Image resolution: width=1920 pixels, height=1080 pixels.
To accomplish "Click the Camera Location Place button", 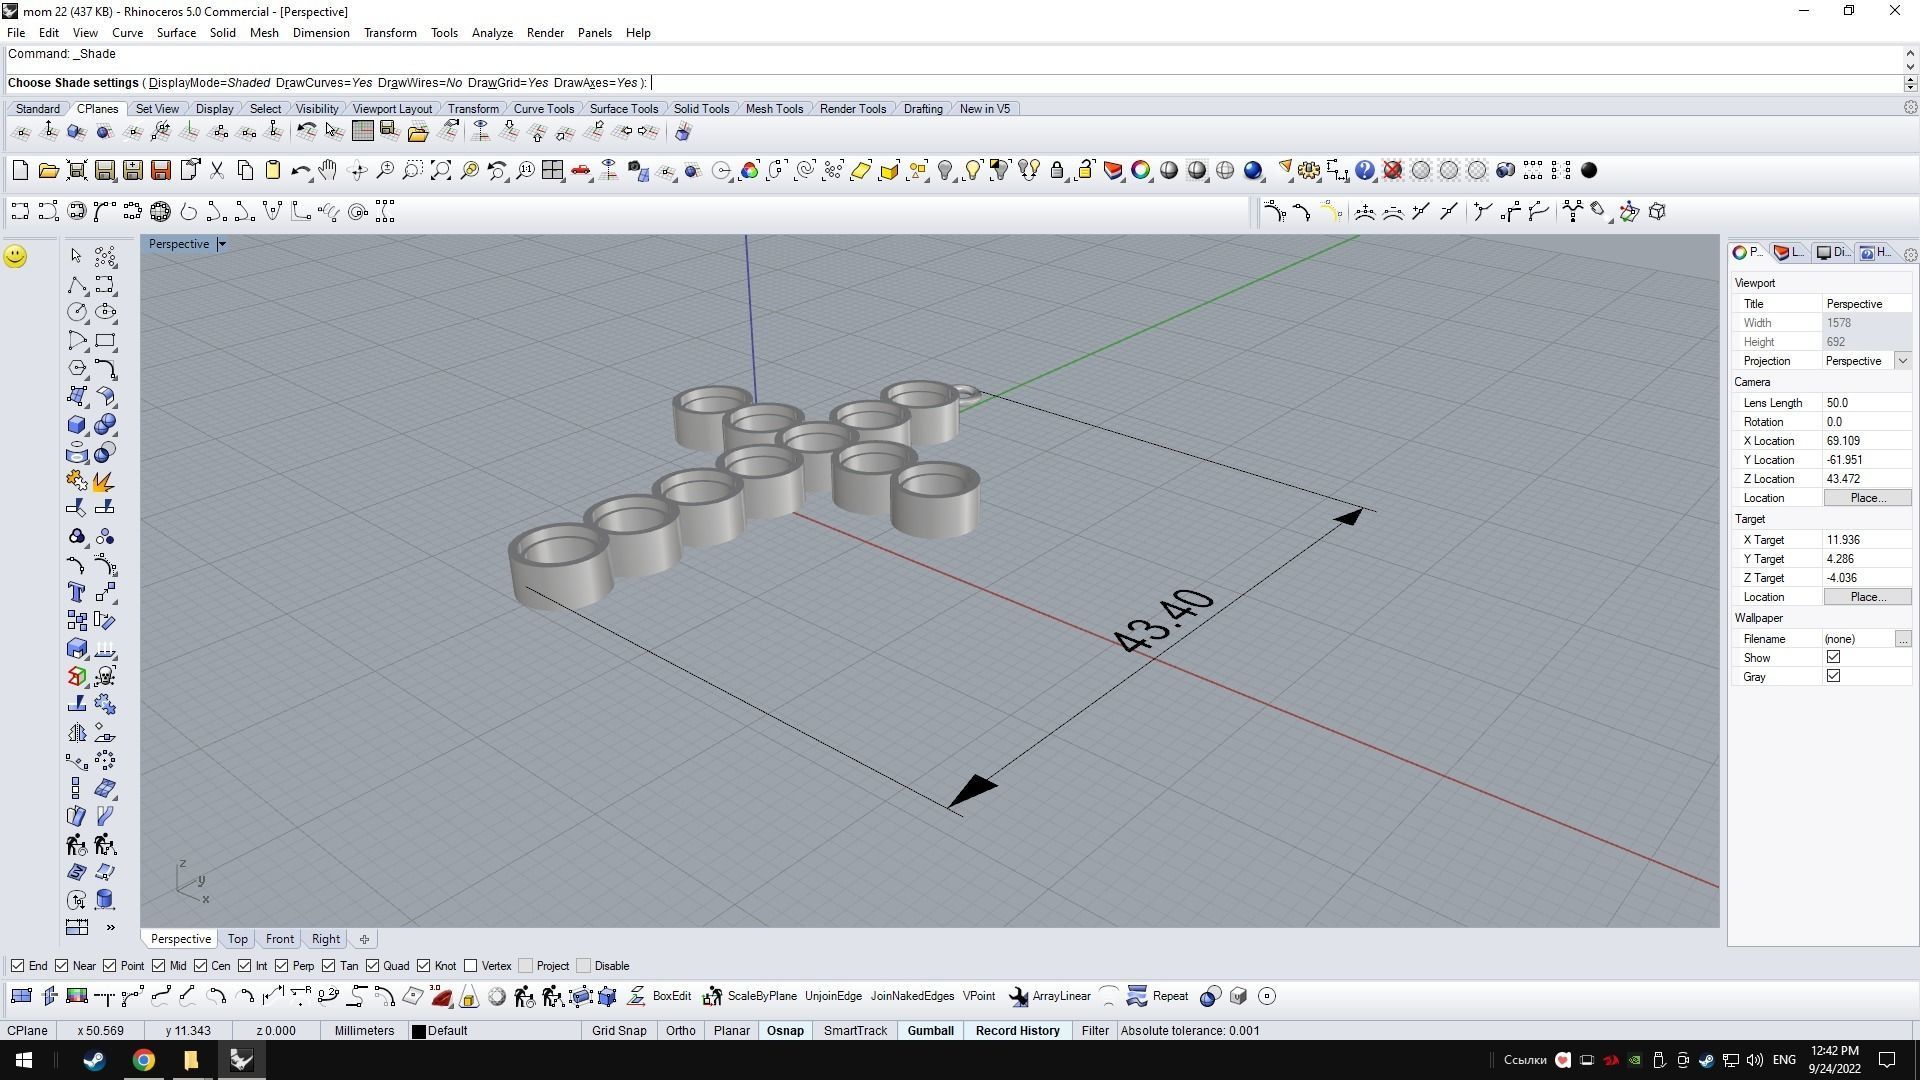I will pyautogui.click(x=1867, y=498).
